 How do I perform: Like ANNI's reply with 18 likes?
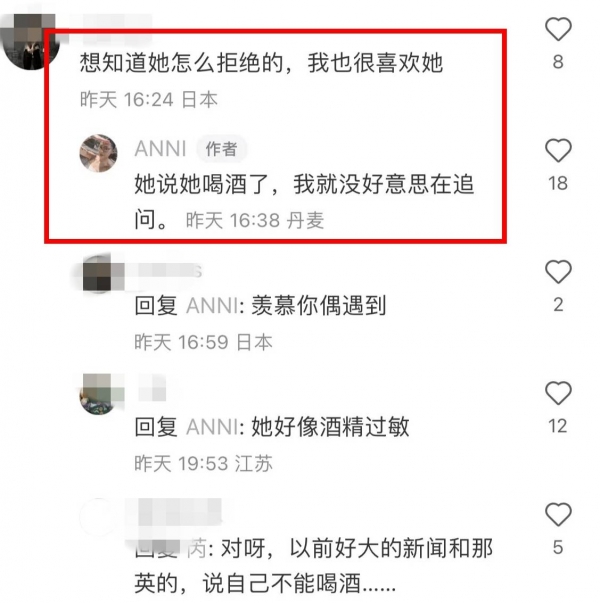[x=558, y=150]
